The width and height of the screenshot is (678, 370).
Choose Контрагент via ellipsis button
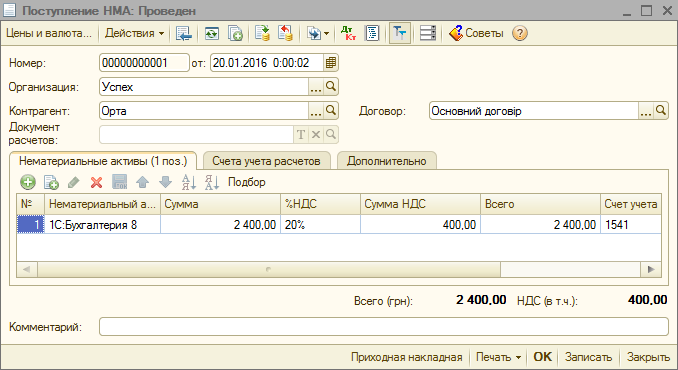316,111
